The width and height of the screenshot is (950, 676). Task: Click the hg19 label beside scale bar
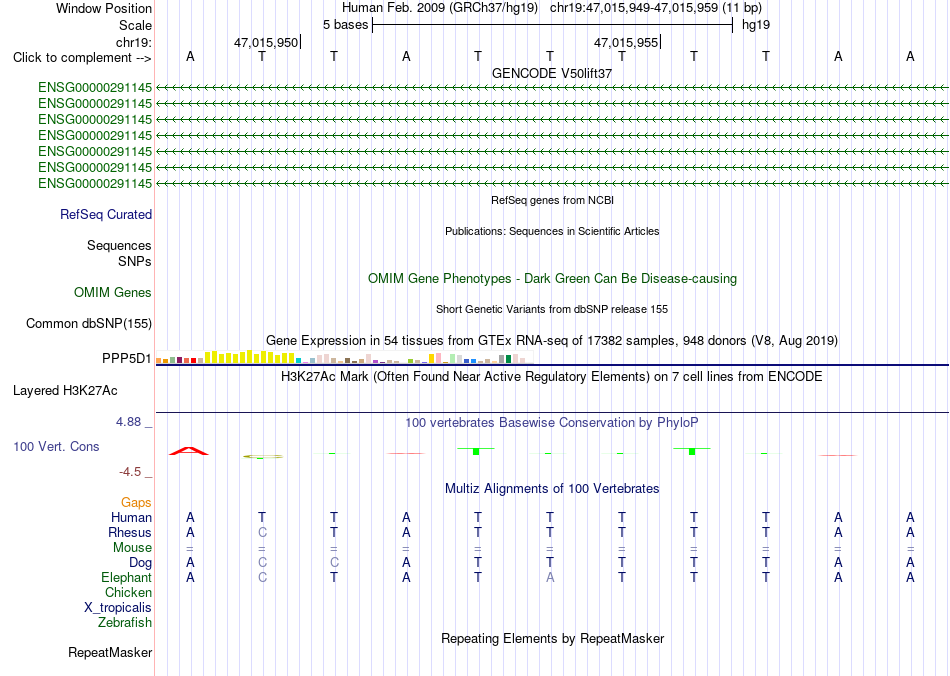[x=756, y=25]
